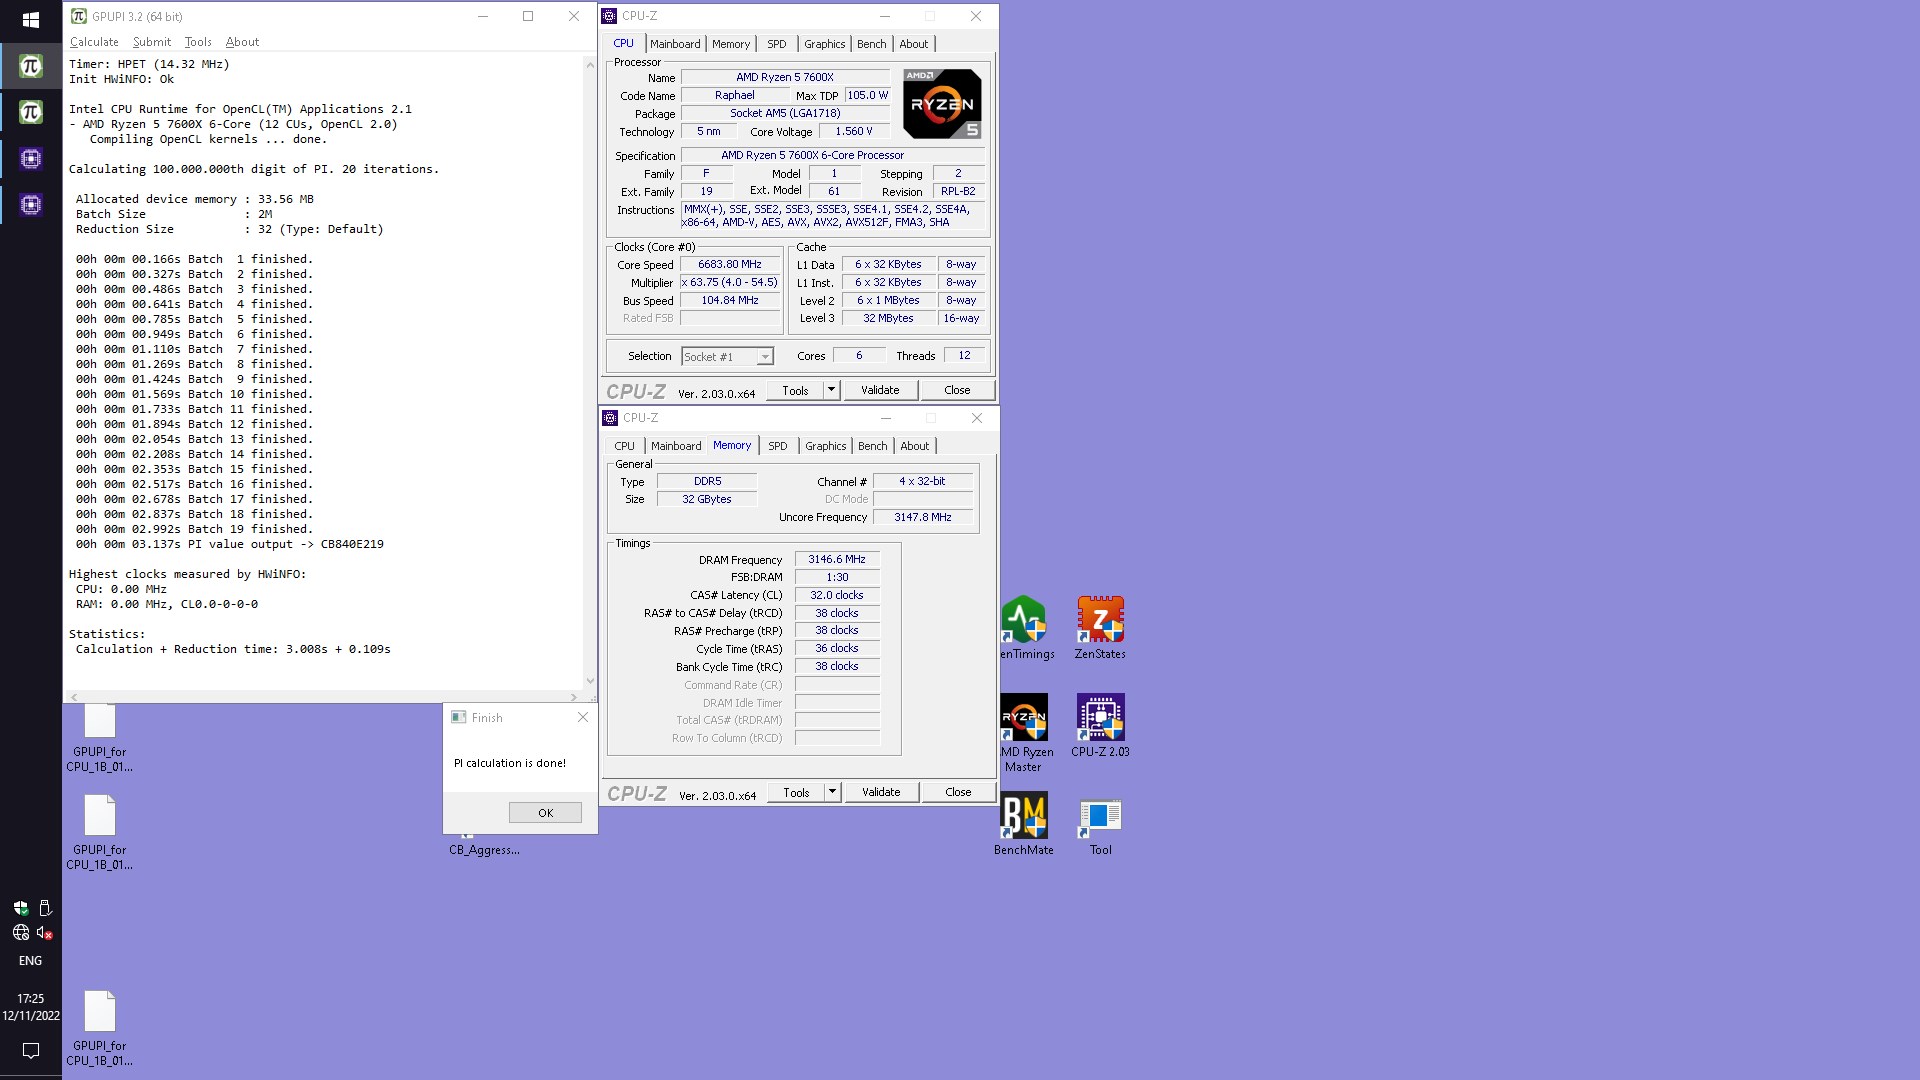Viewport: 1920px width, 1080px height.
Task: Click GPUPI title bar pi icon
Action: coord(79,16)
